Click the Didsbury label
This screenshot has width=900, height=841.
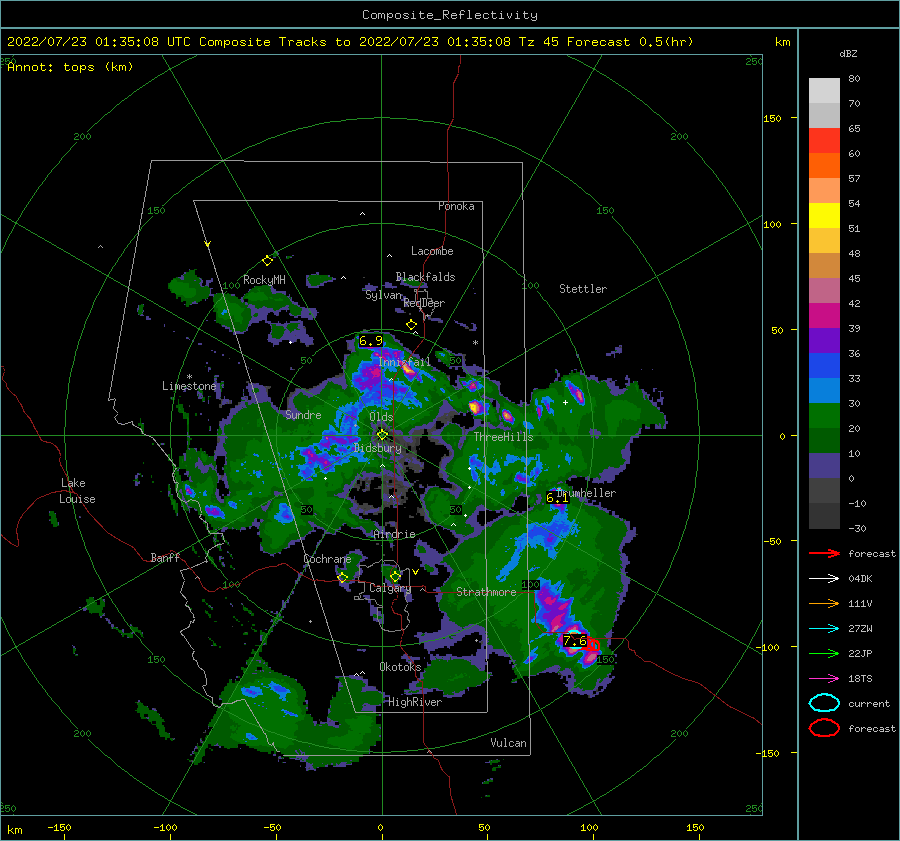click(378, 448)
